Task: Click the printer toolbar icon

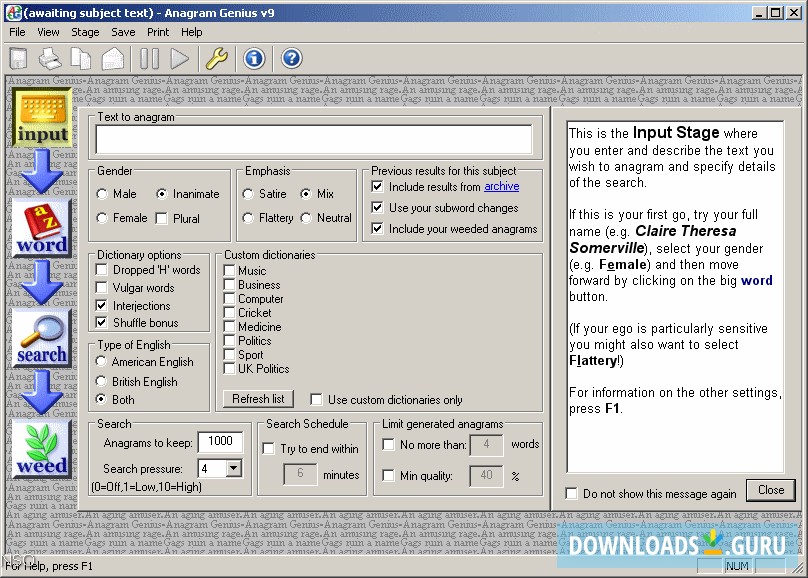Action: (50, 58)
